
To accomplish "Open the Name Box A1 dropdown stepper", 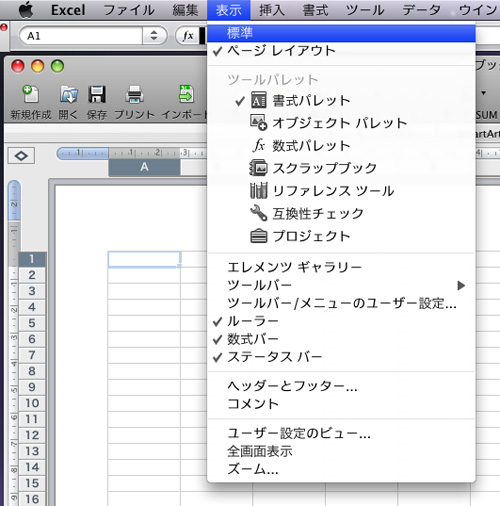I will click(x=154, y=35).
